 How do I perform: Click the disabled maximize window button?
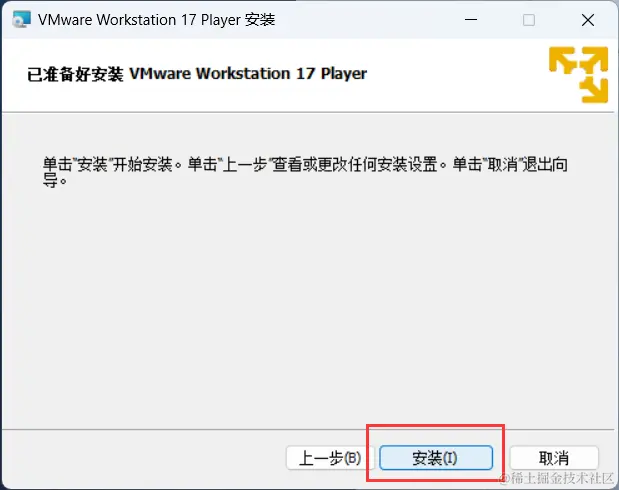click(529, 20)
